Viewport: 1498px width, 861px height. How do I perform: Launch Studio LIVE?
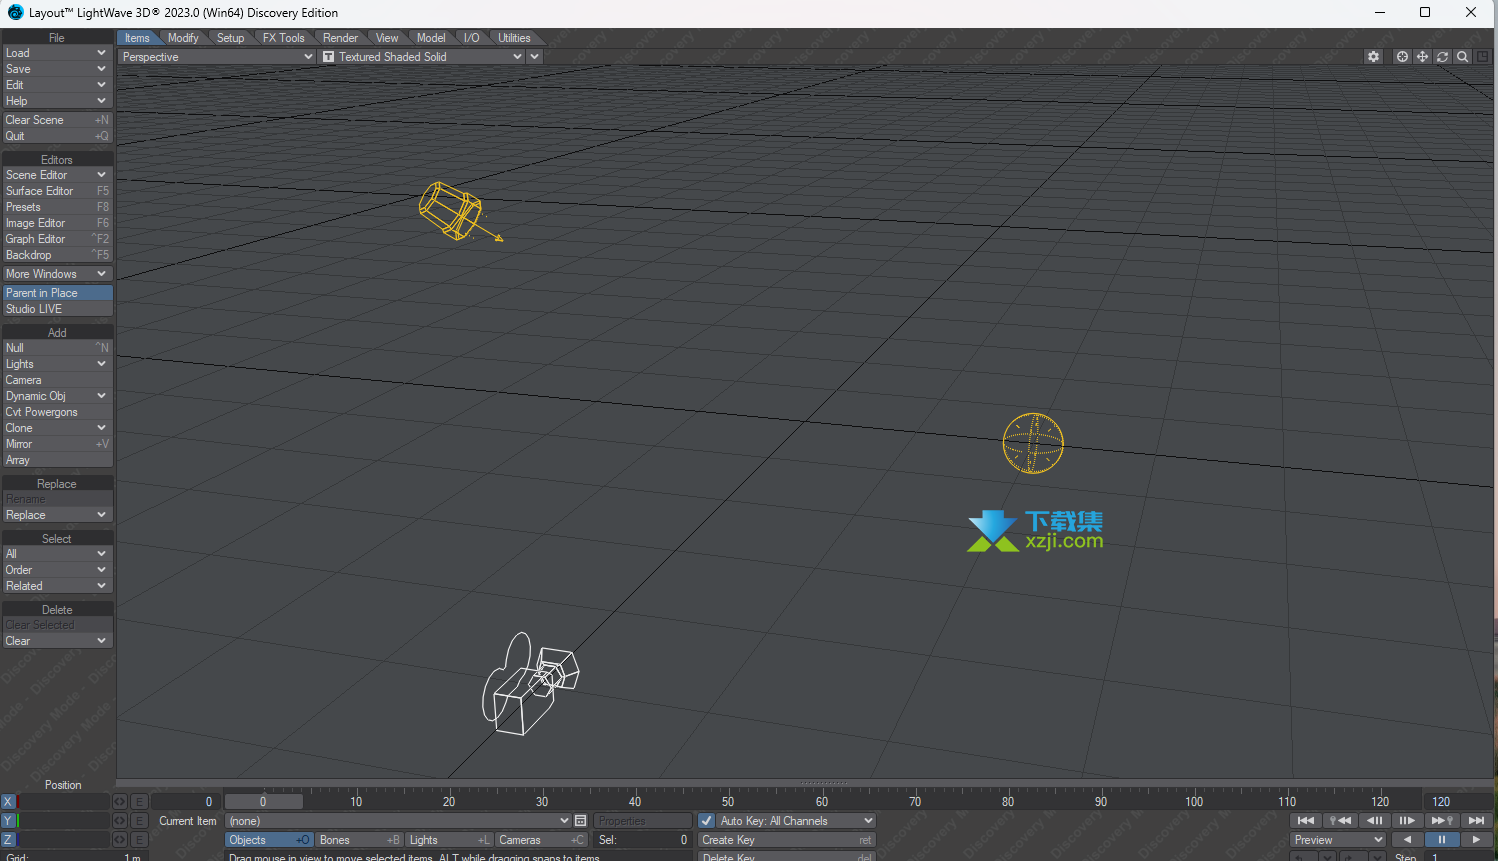click(57, 309)
